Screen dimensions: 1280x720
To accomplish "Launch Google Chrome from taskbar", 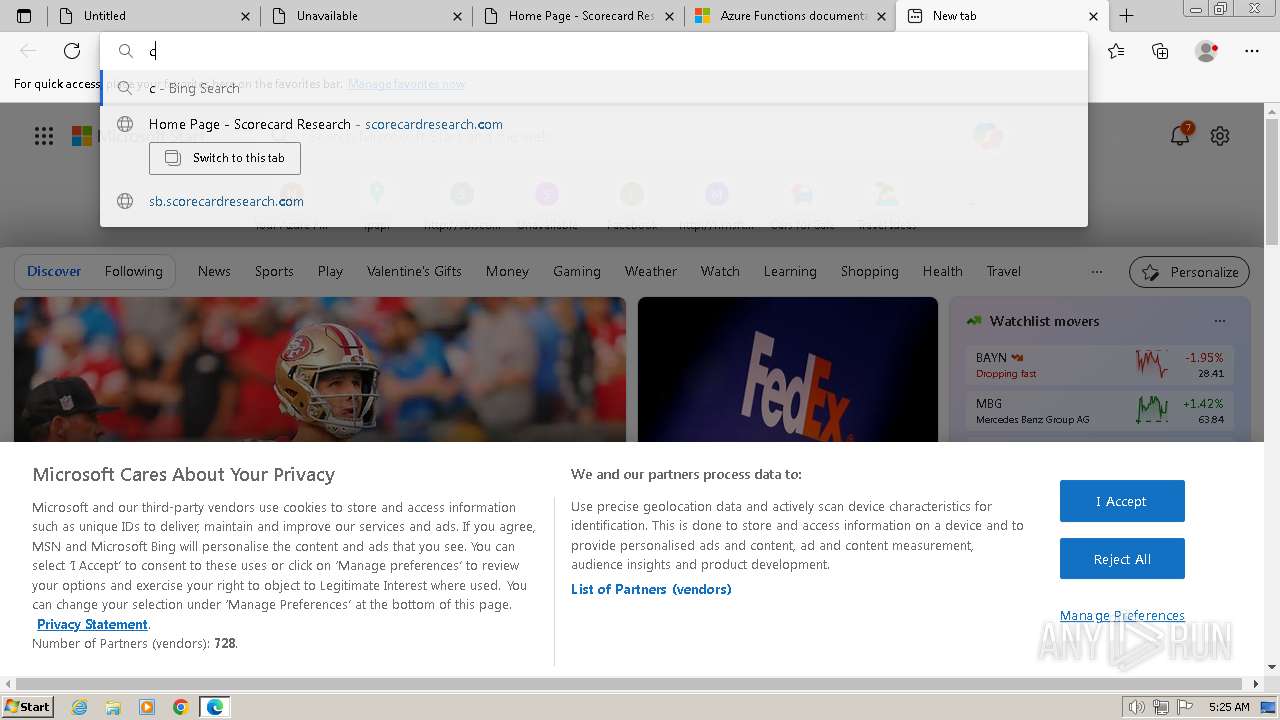I will (181, 707).
